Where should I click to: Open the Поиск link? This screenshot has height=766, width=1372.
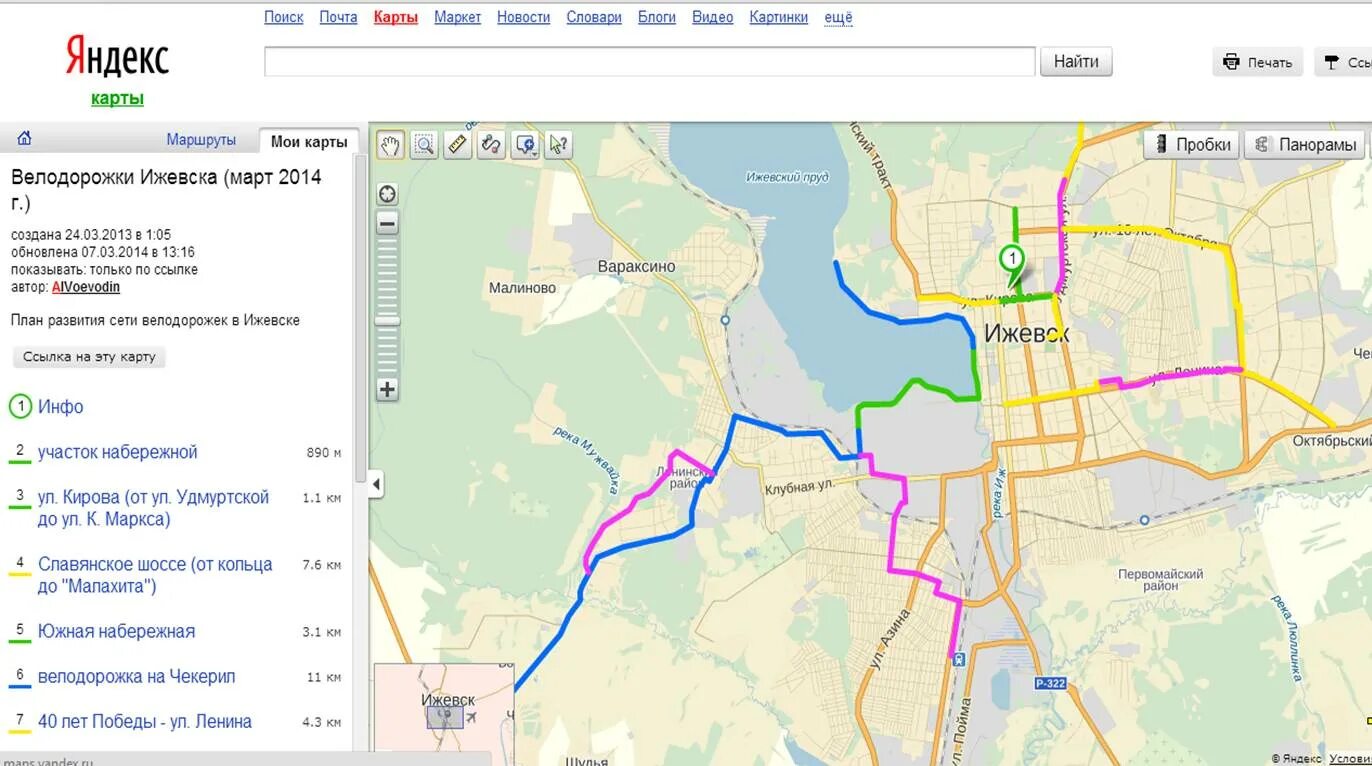[x=284, y=17]
